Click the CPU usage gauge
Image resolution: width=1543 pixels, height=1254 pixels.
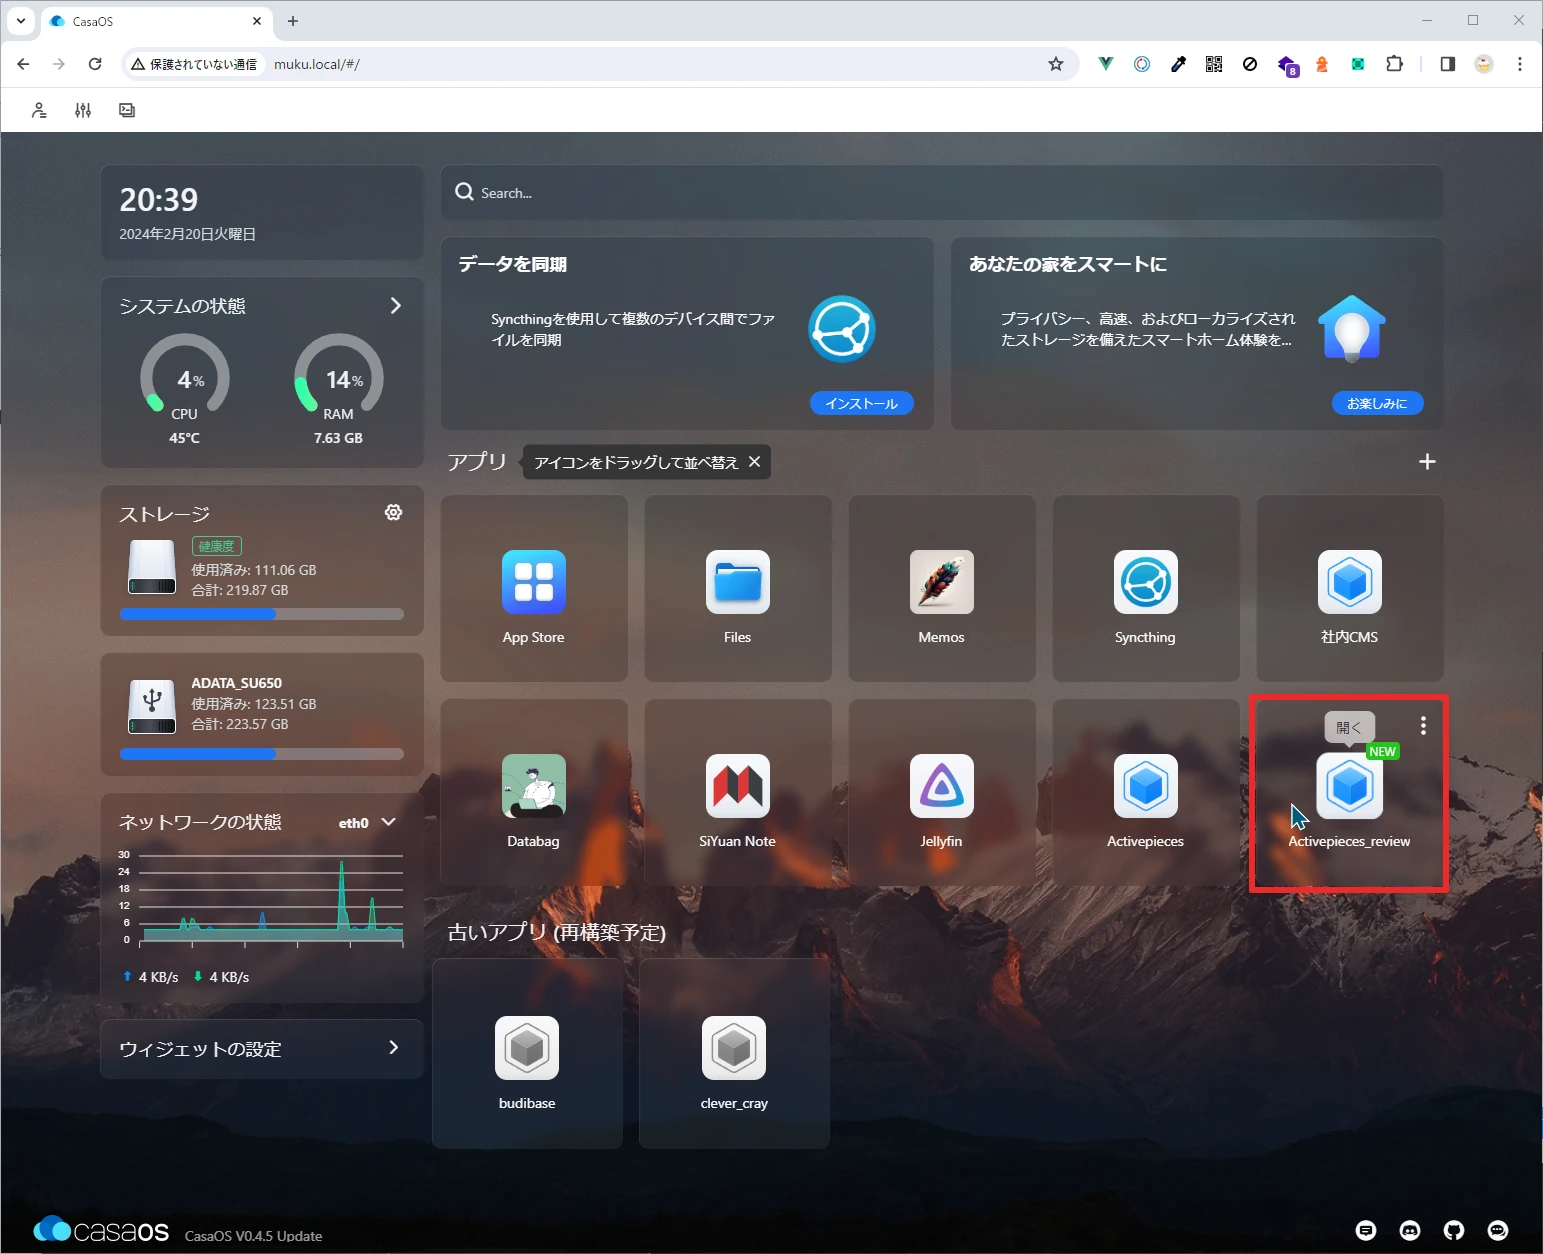pyautogui.click(x=185, y=376)
